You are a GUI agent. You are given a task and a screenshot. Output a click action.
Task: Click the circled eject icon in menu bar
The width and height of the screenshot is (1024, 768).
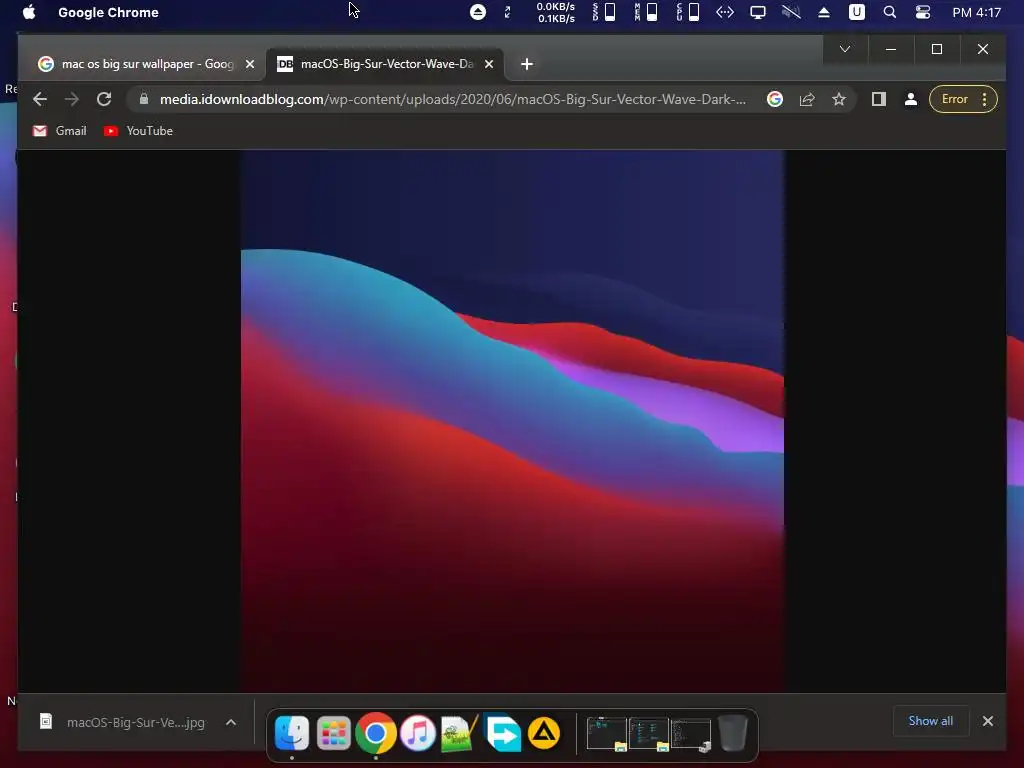(x=478, y=12)
